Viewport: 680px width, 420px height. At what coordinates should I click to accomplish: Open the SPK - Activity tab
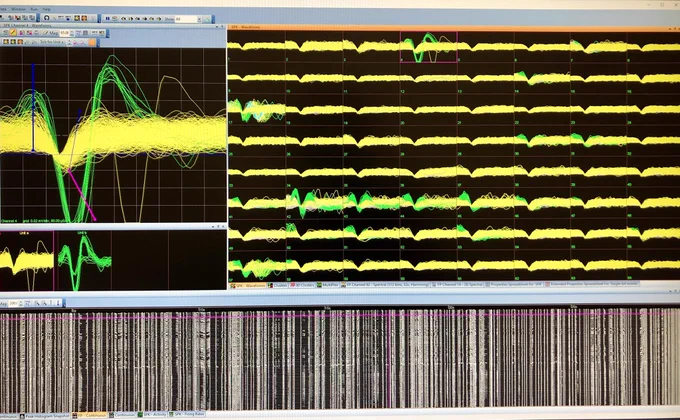152,414
